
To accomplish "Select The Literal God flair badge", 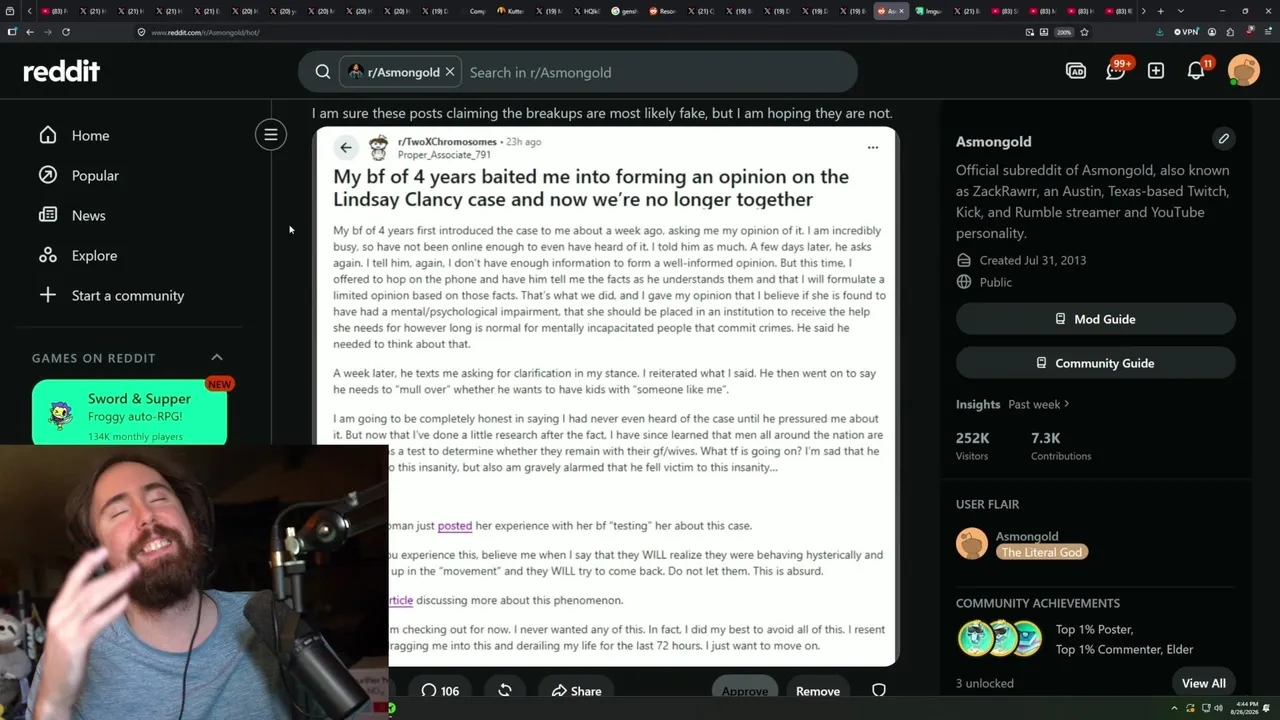I will pos(1042,552).
